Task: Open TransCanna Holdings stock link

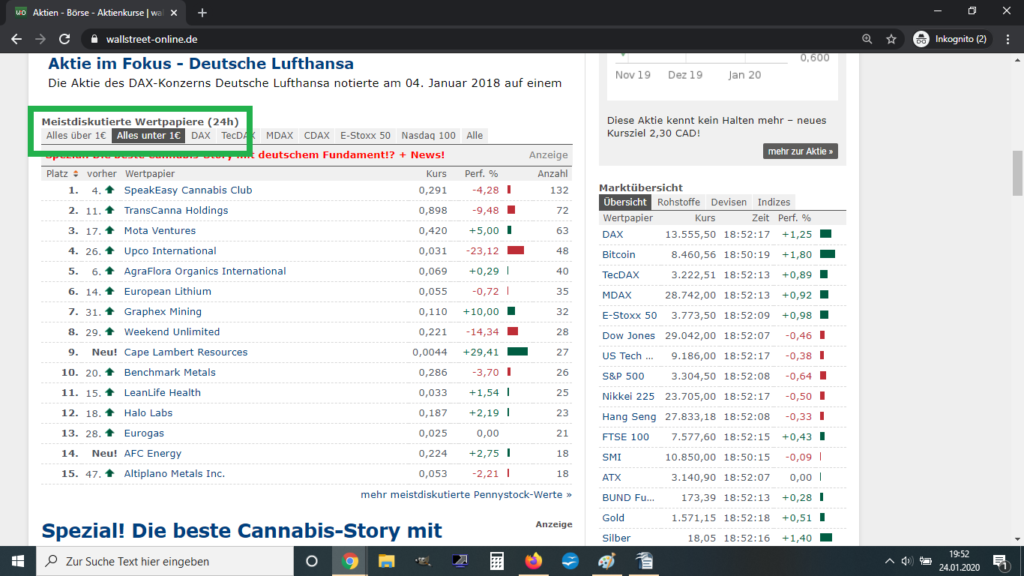Action: click(x=176, y=210)
